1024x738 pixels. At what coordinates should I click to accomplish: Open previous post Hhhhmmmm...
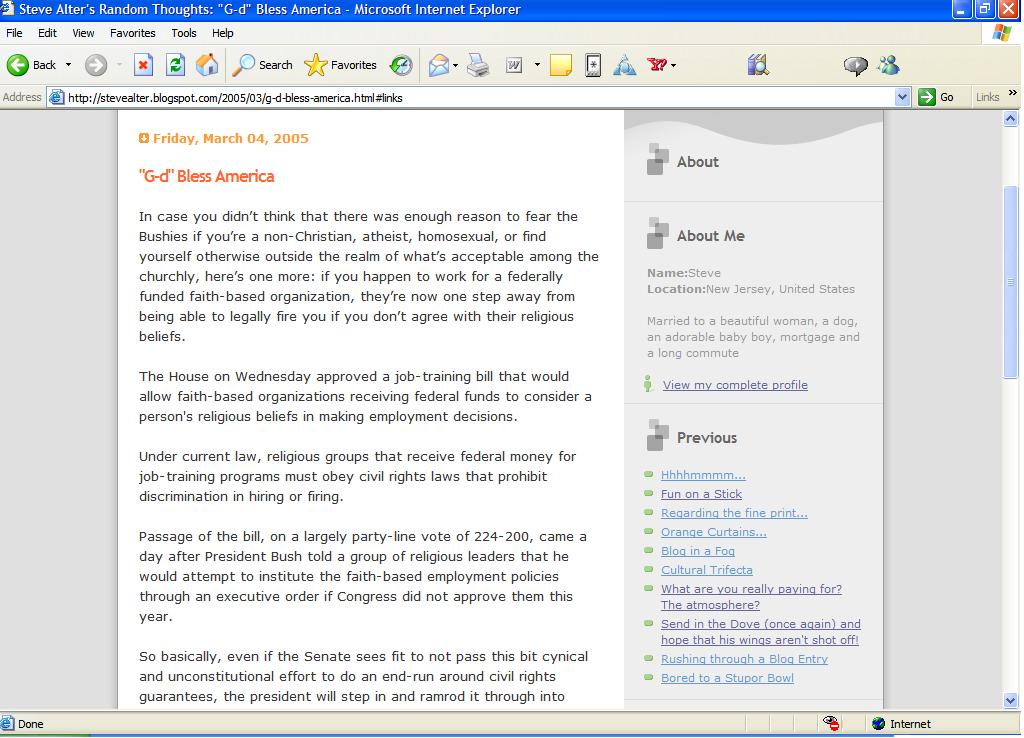coord(703,475)
